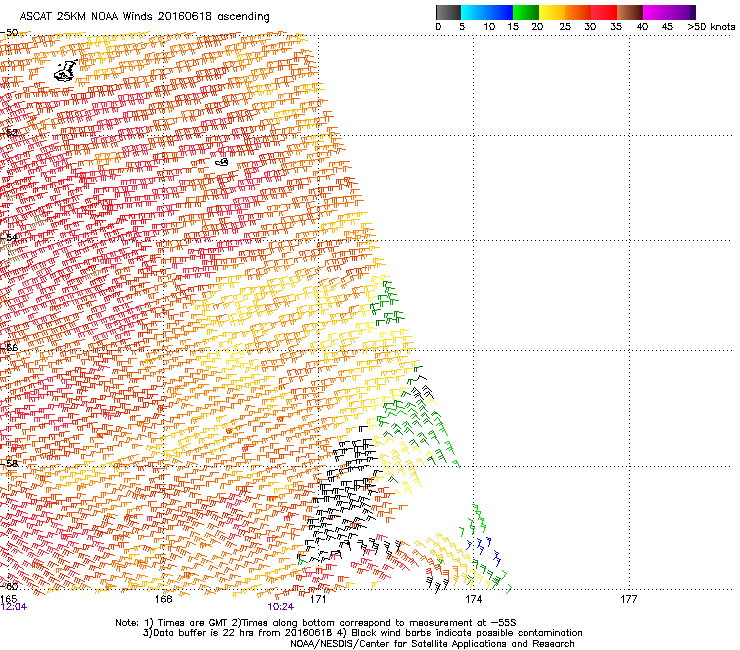Click the 171 longitude axis label
Screen dimensions: 740x650
point(318,599)
